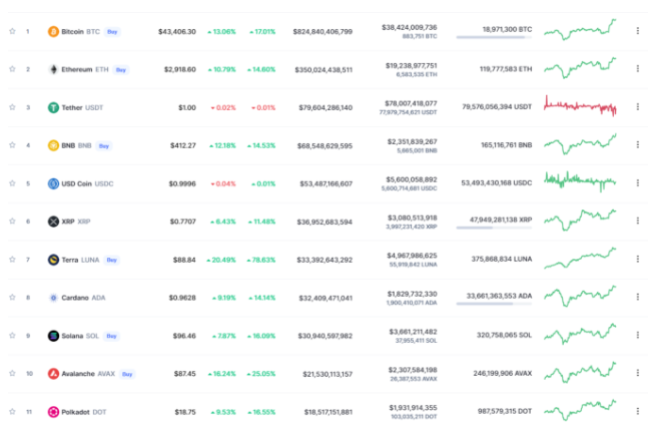This screenshot has width=661, height=430.
Task: Click the Cardano logo icon
Action: [53, 298]
